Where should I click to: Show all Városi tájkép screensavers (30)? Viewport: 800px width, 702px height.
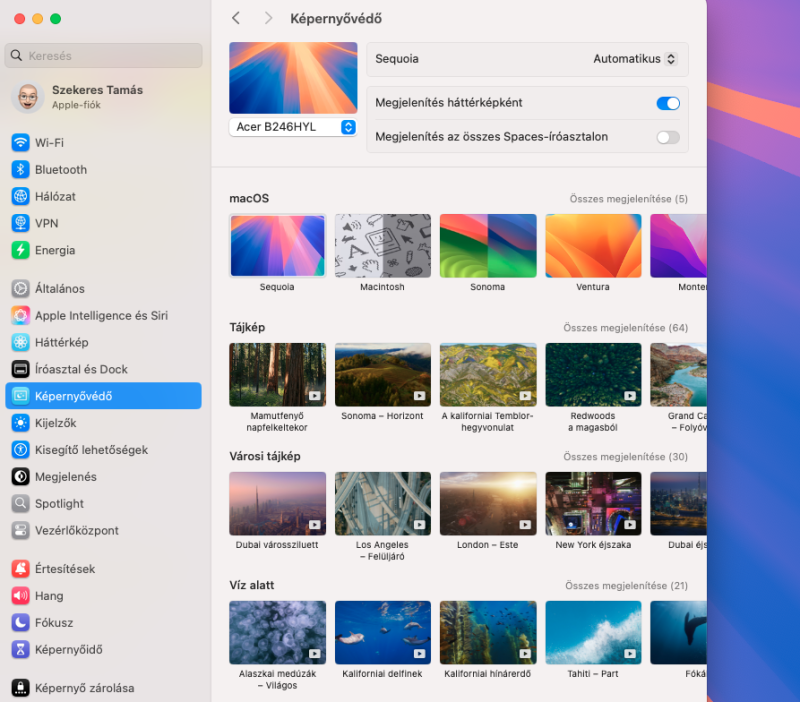626,457
